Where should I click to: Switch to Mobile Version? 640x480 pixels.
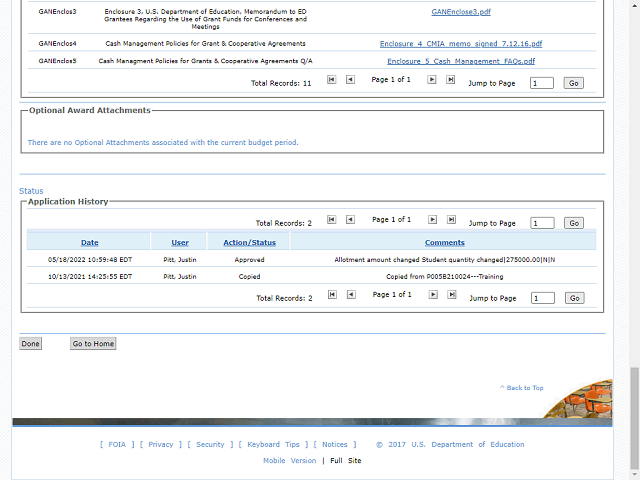[289, 460]
